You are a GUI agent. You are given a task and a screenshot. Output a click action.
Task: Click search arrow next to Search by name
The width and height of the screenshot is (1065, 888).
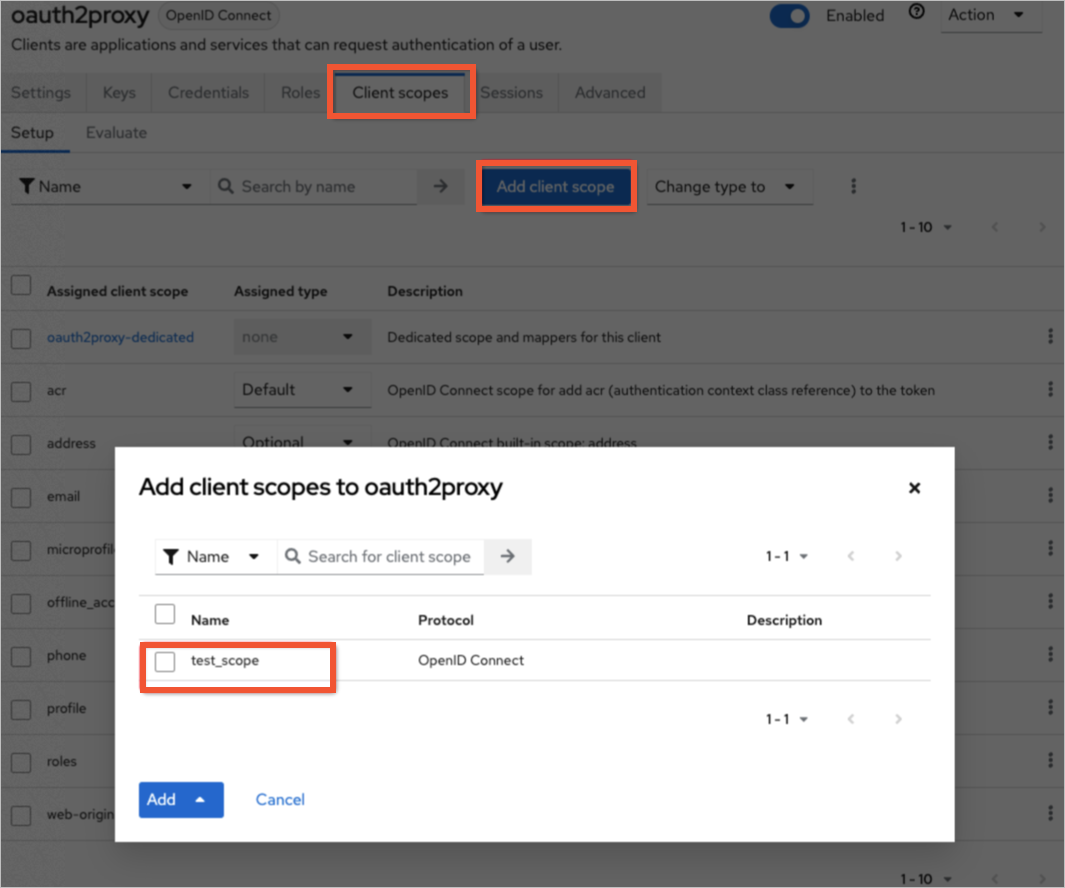[440, 186]
